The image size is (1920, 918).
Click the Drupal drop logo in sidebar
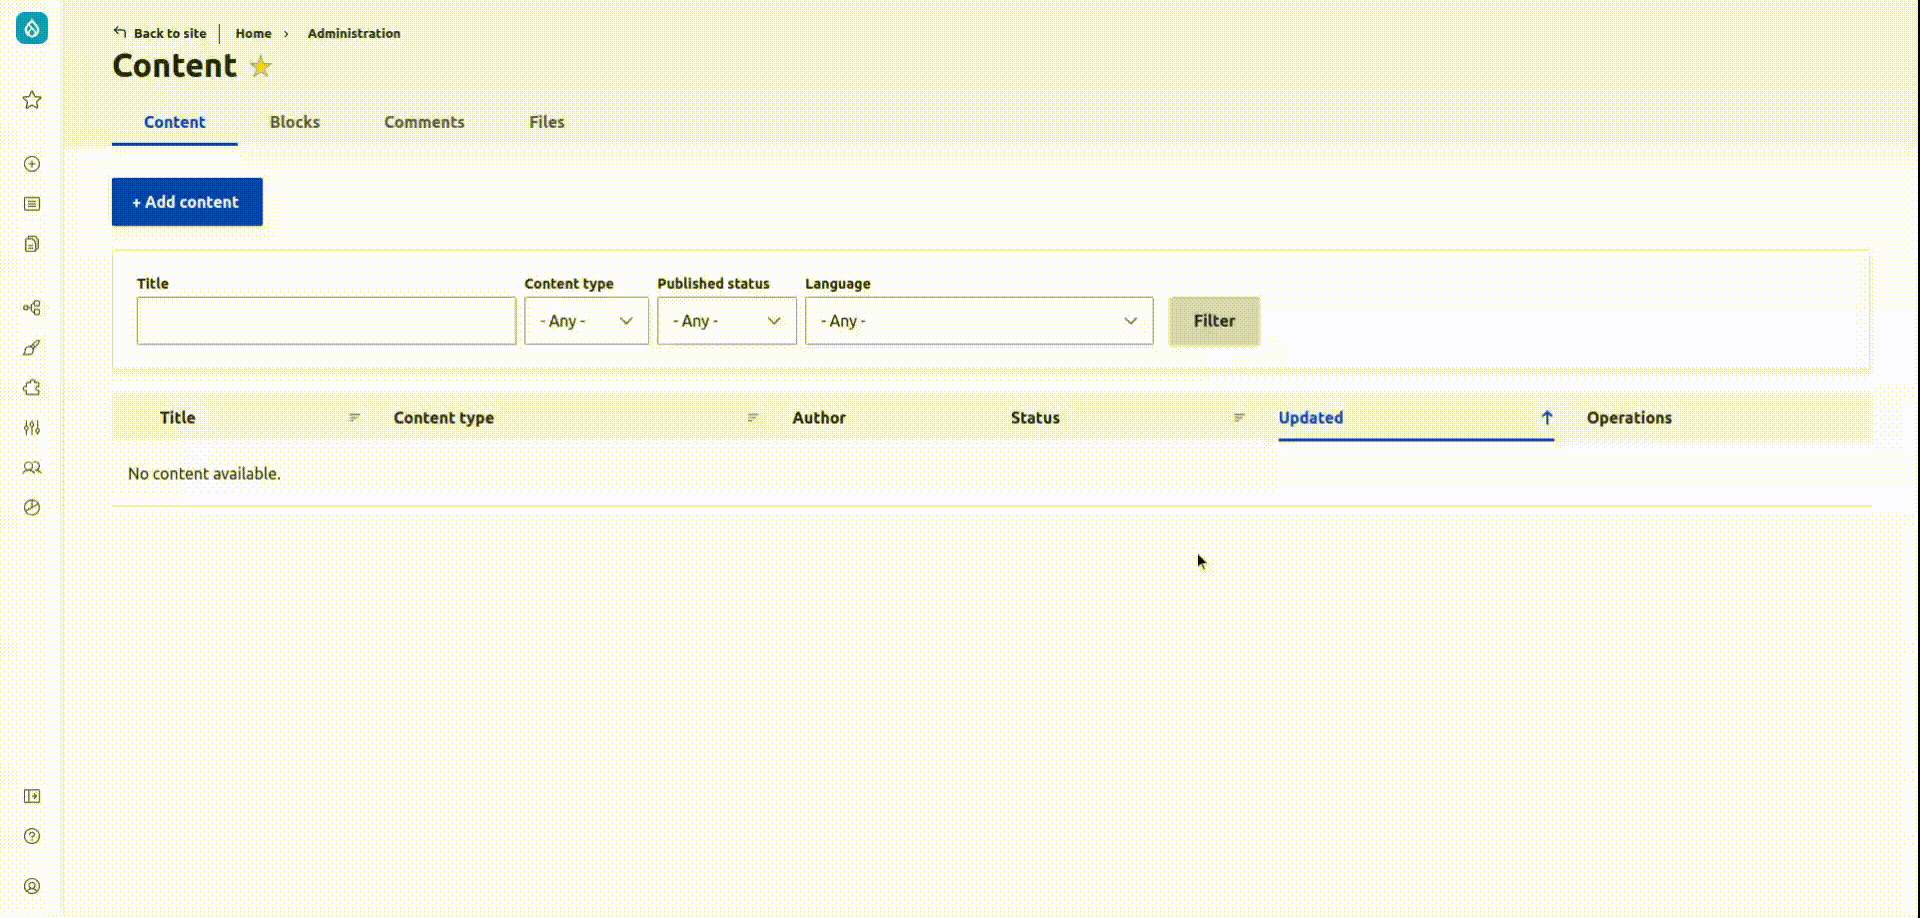32,28
